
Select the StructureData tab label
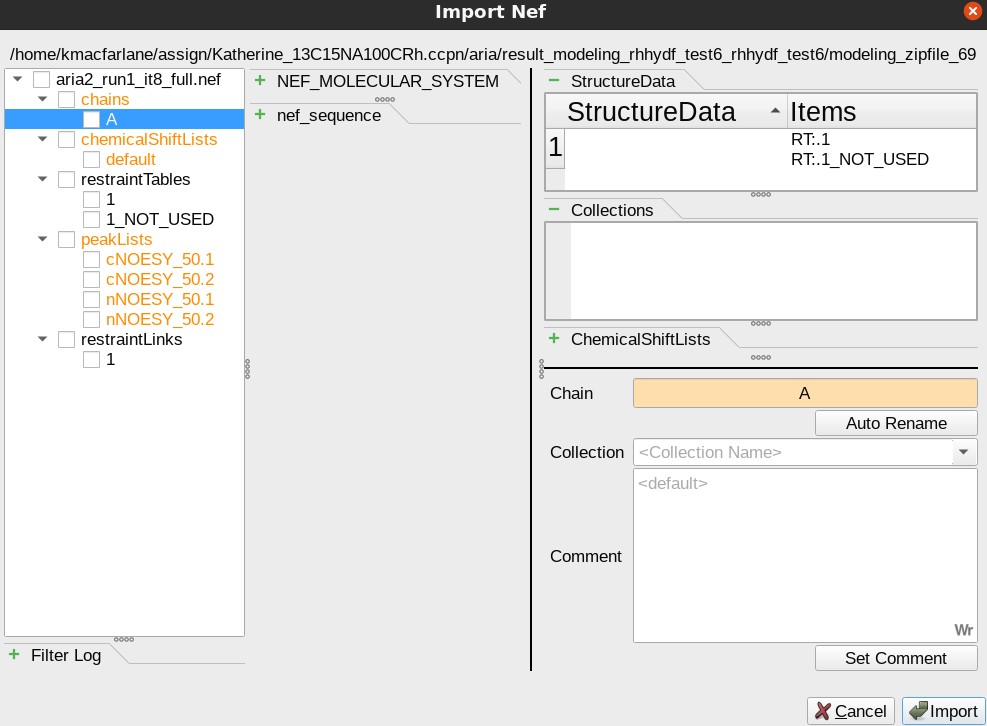(x=623, y=81)
